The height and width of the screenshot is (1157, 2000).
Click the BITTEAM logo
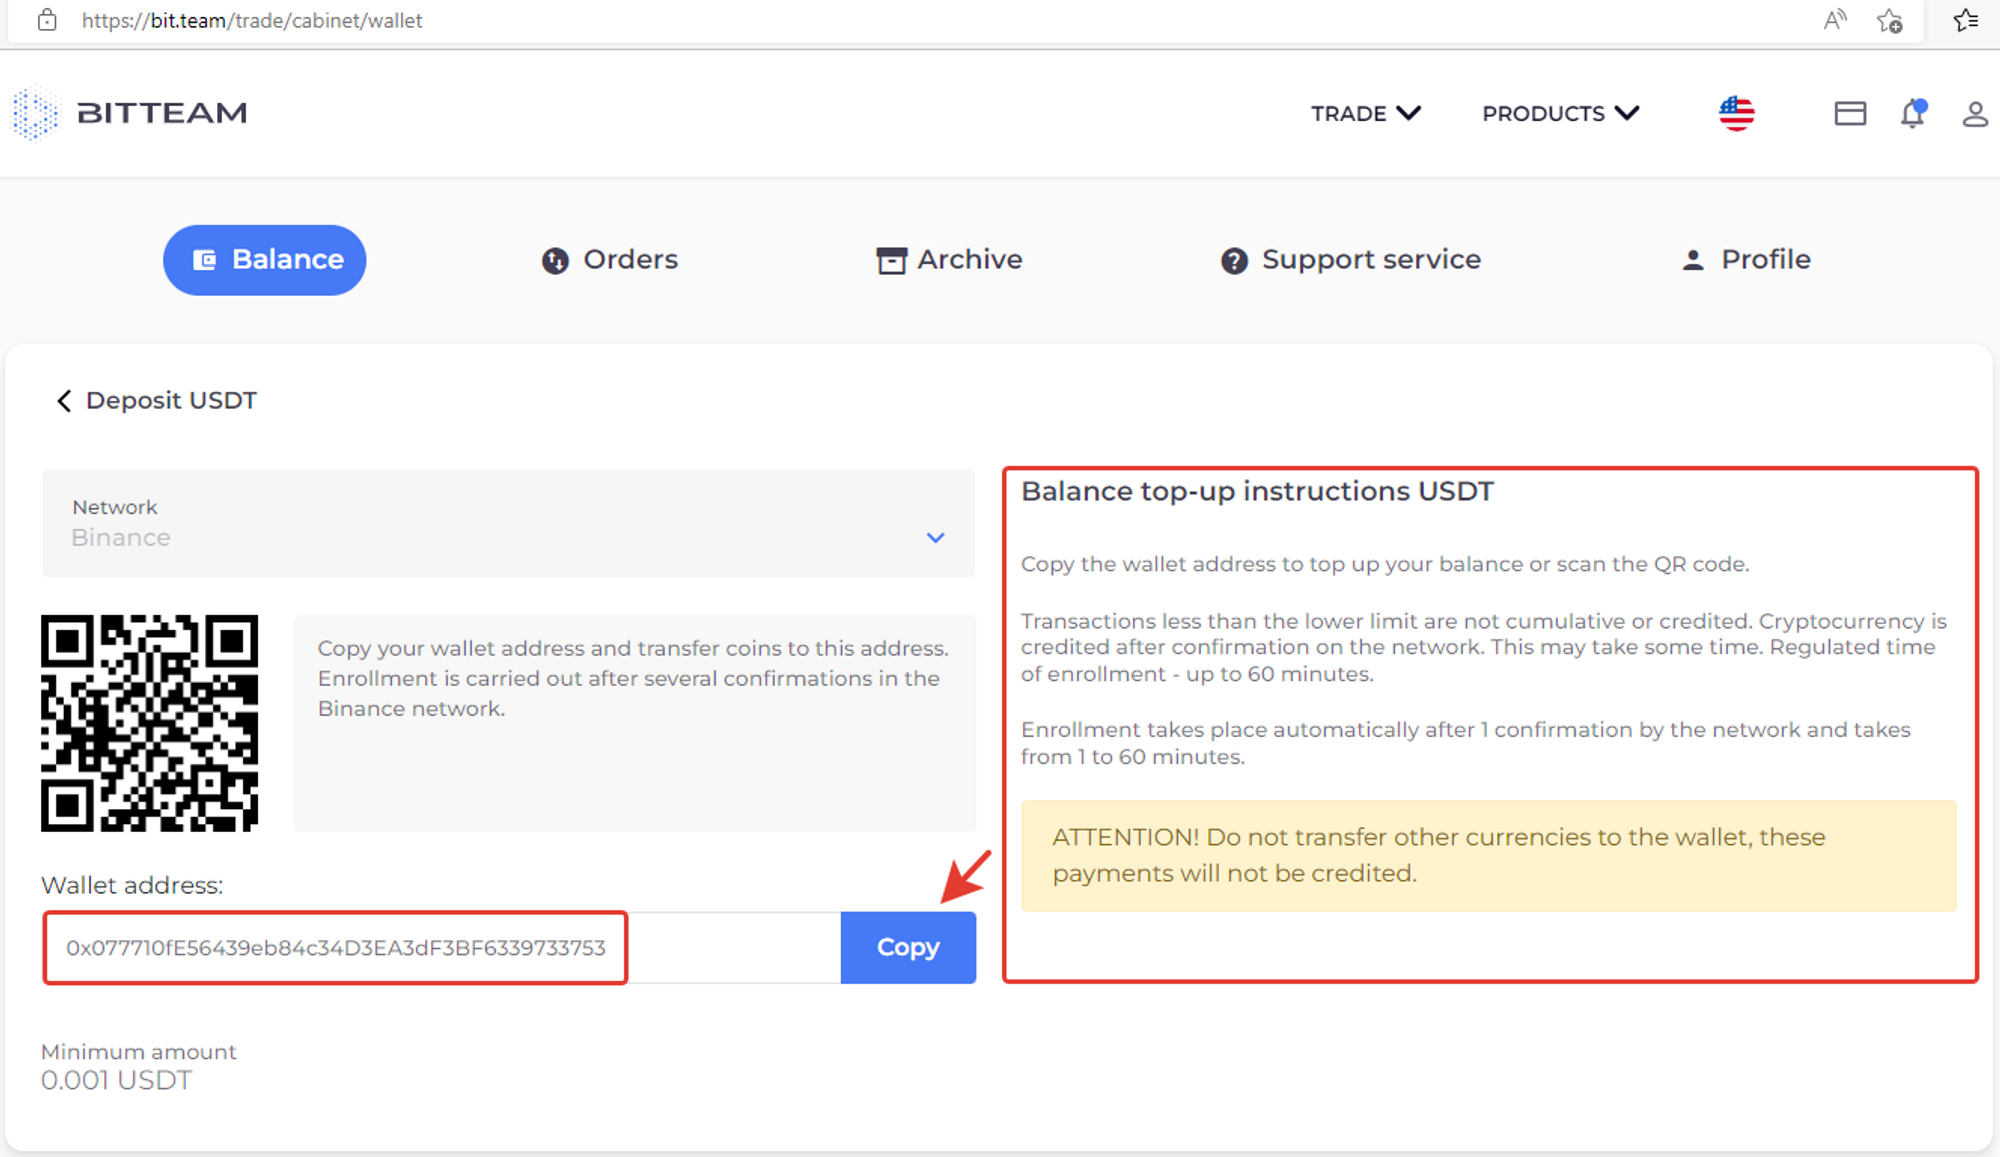pyautogui.click(x=130, y=113)
